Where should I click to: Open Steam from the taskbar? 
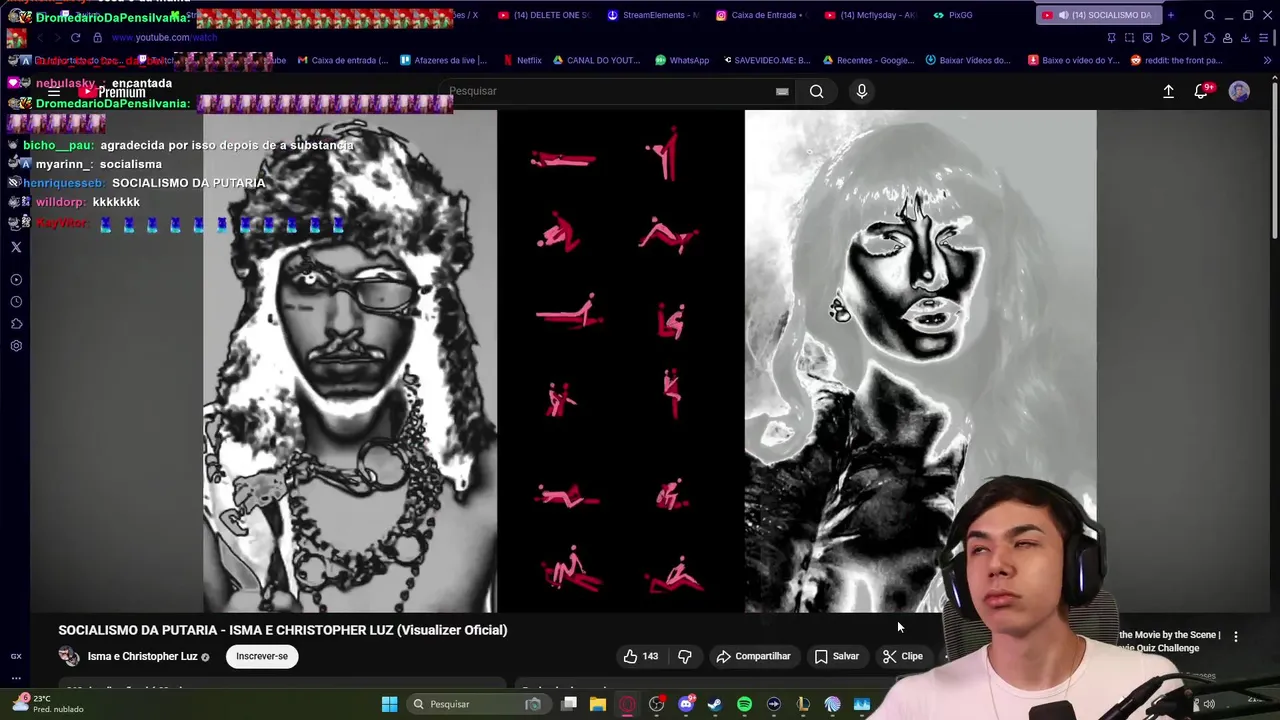tap(715, 704)
